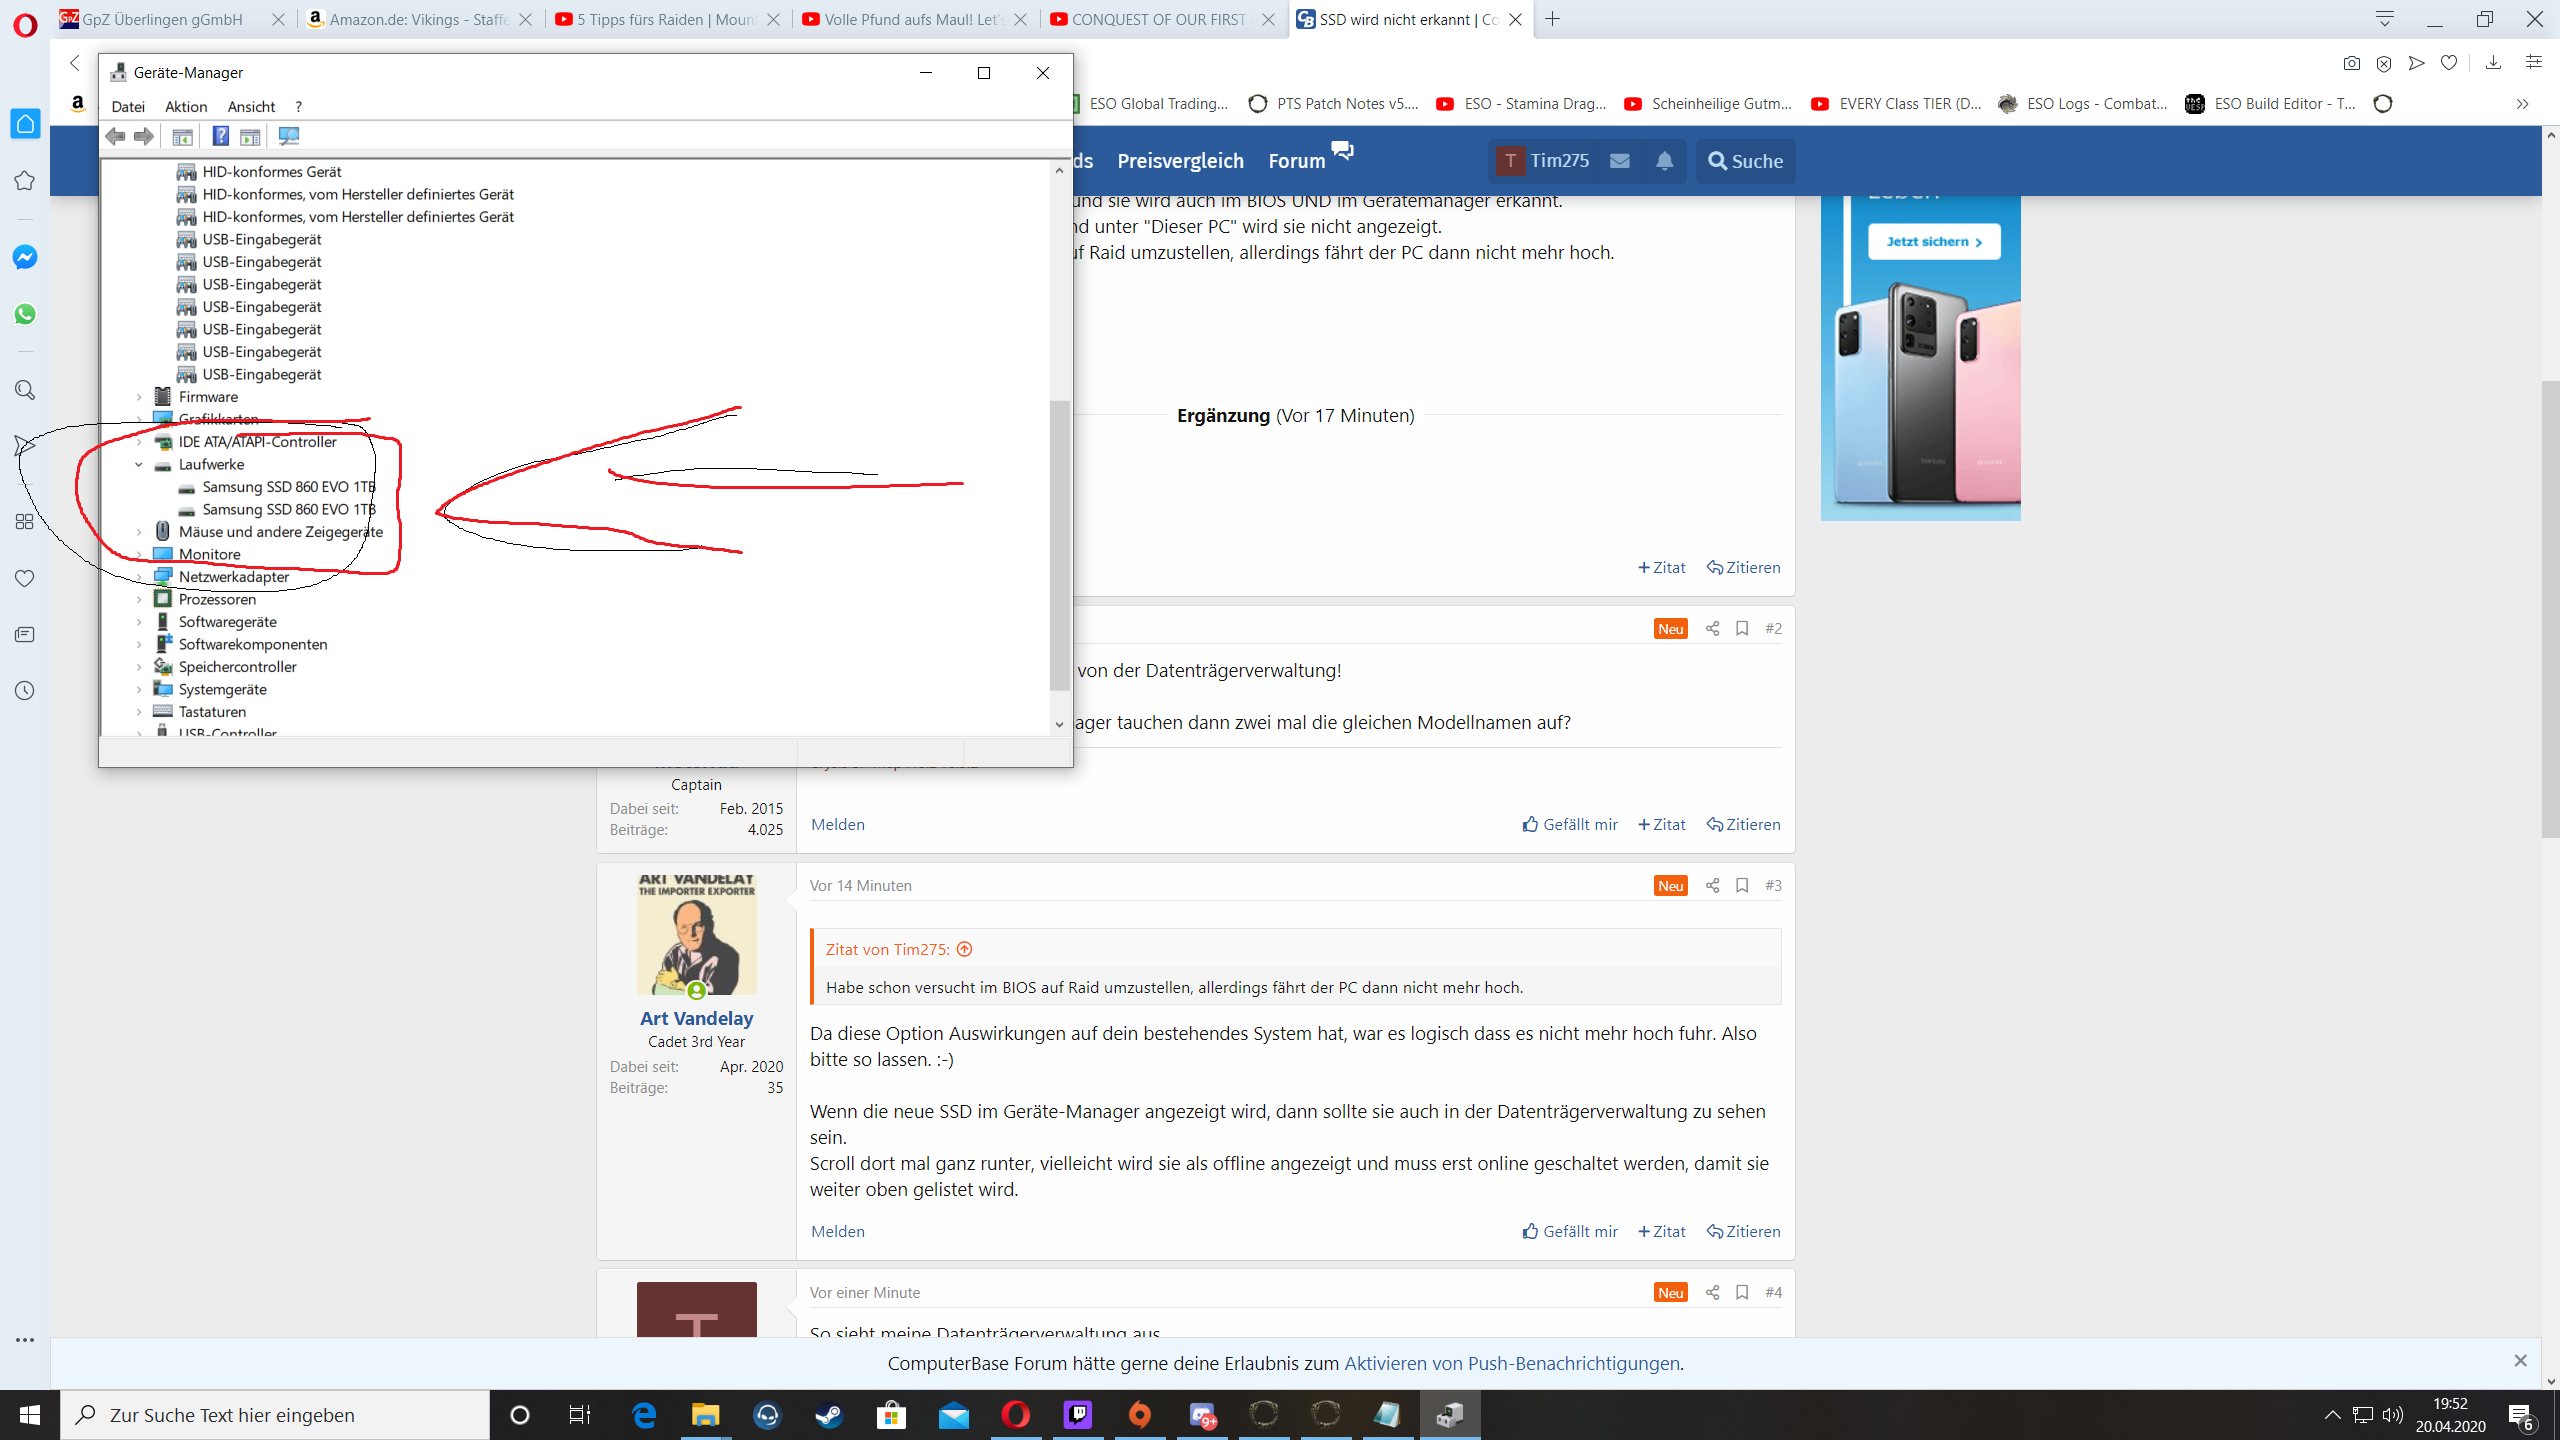Image resolution: width=2560 pixels, height=1440 pixels.
Task: Open Steam from the taskbar
Action: click(x=829, y=1415)
